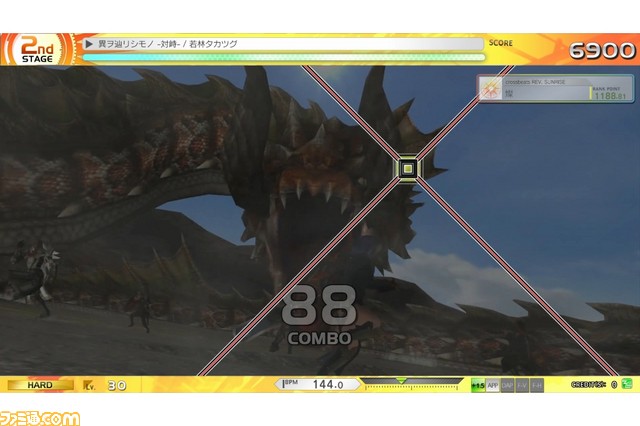Viewport: 640px width, 426px height.
Task: Click the 2nd STAGE badge
Action: pos(37,49)
